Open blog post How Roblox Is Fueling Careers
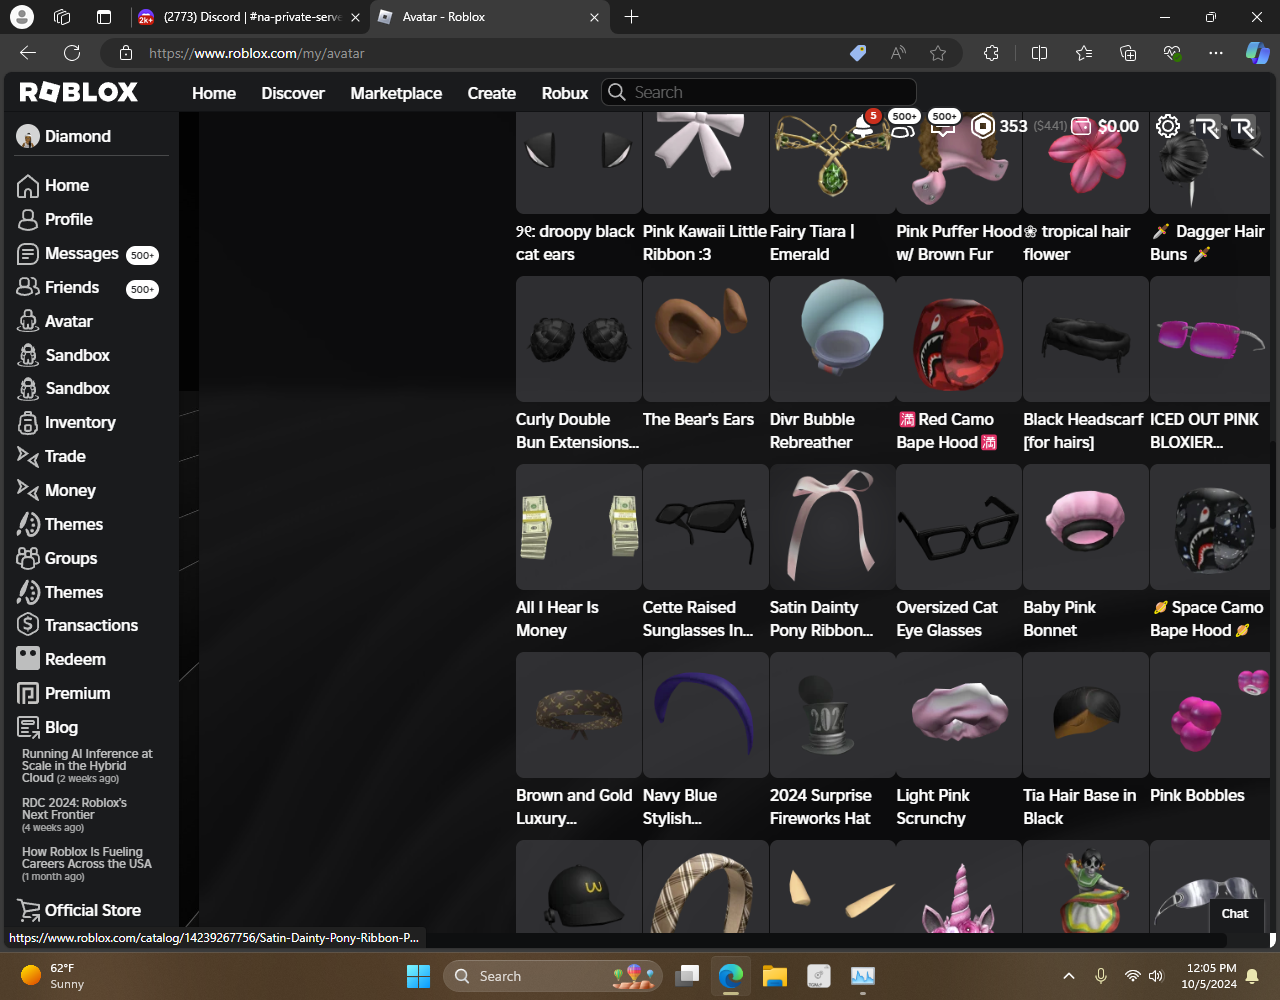Screen dimensions: 1280x1000 click(87, 863)
